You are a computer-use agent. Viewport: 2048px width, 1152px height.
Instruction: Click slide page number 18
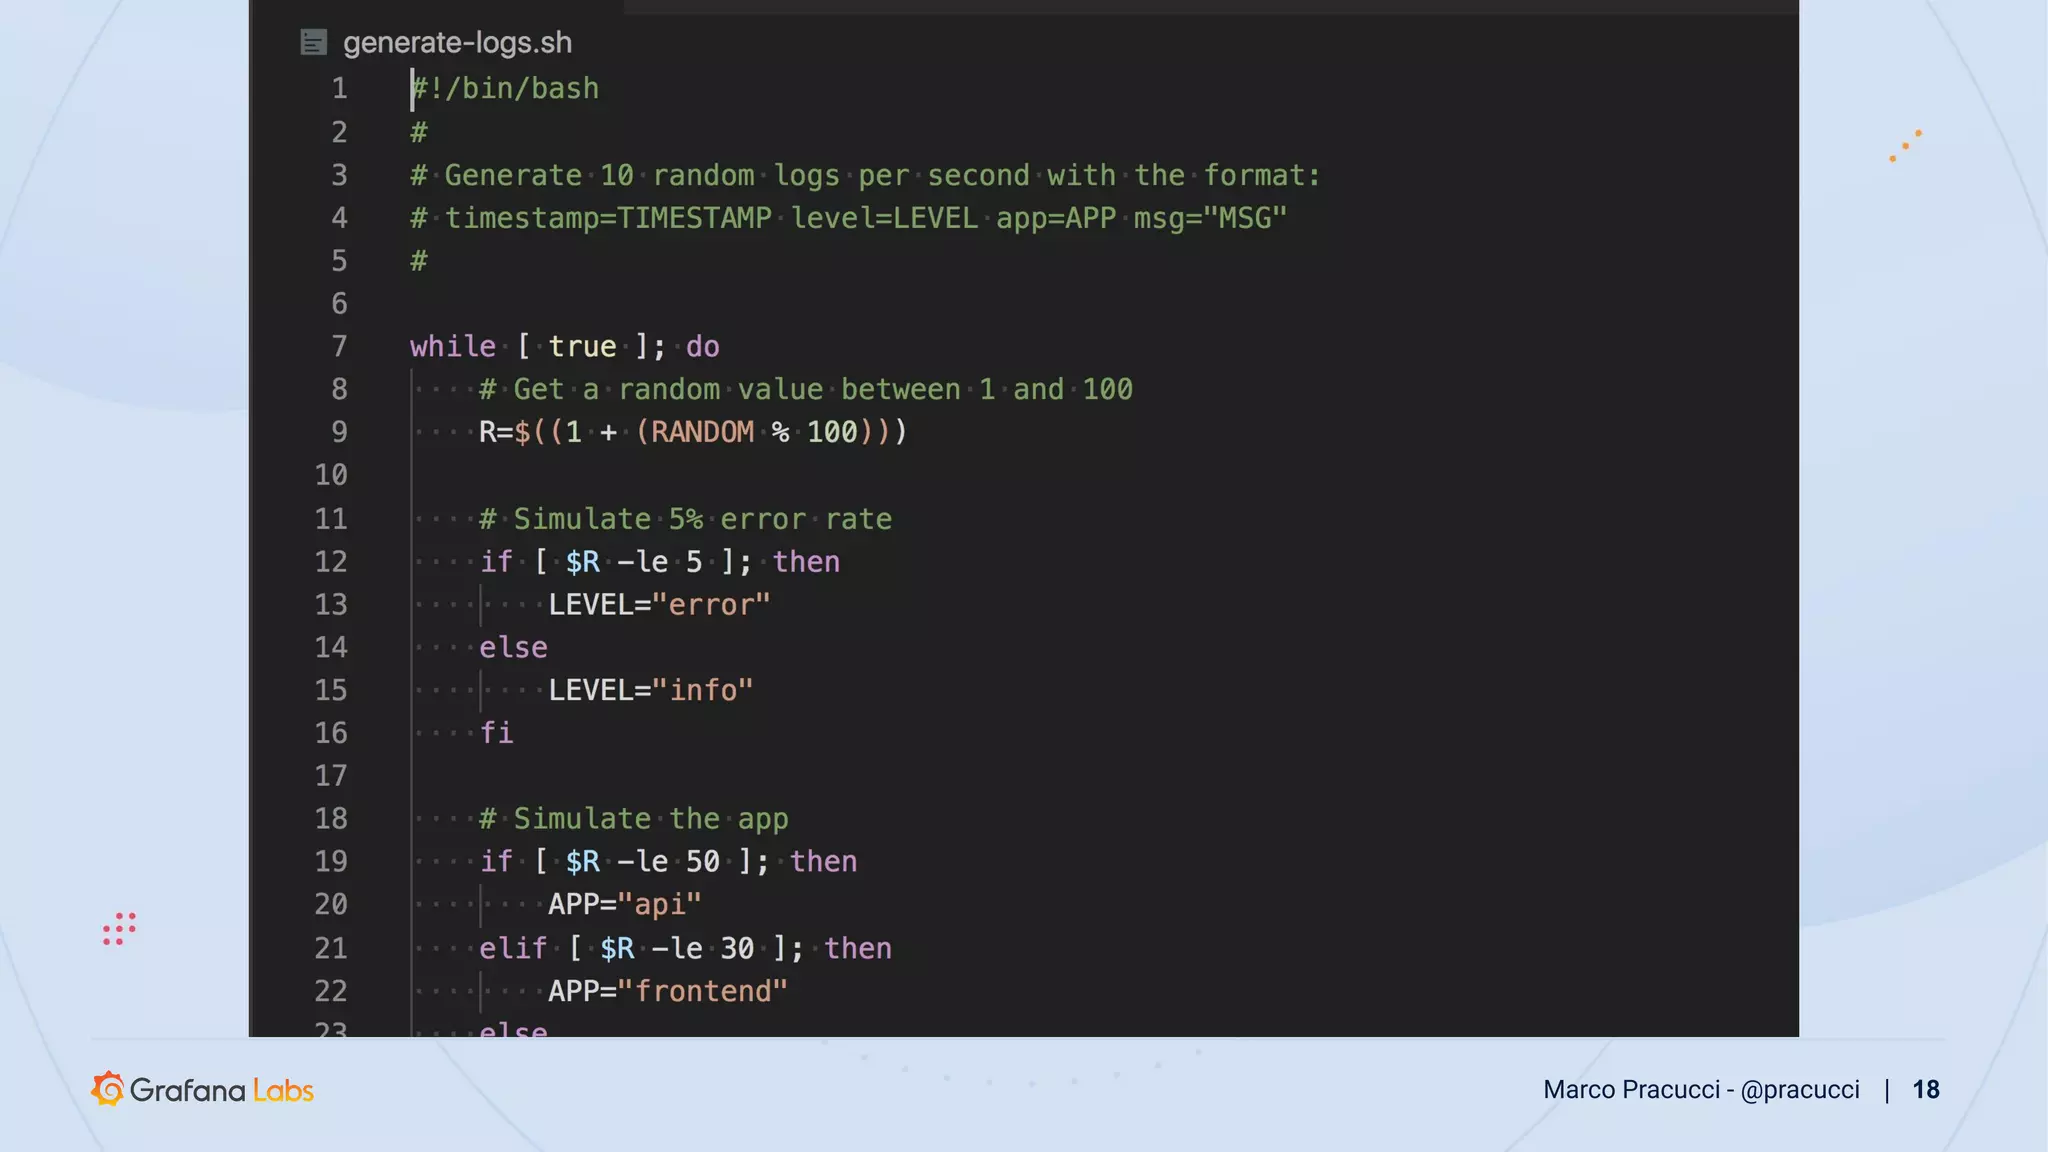(x=1925, y=1089)
